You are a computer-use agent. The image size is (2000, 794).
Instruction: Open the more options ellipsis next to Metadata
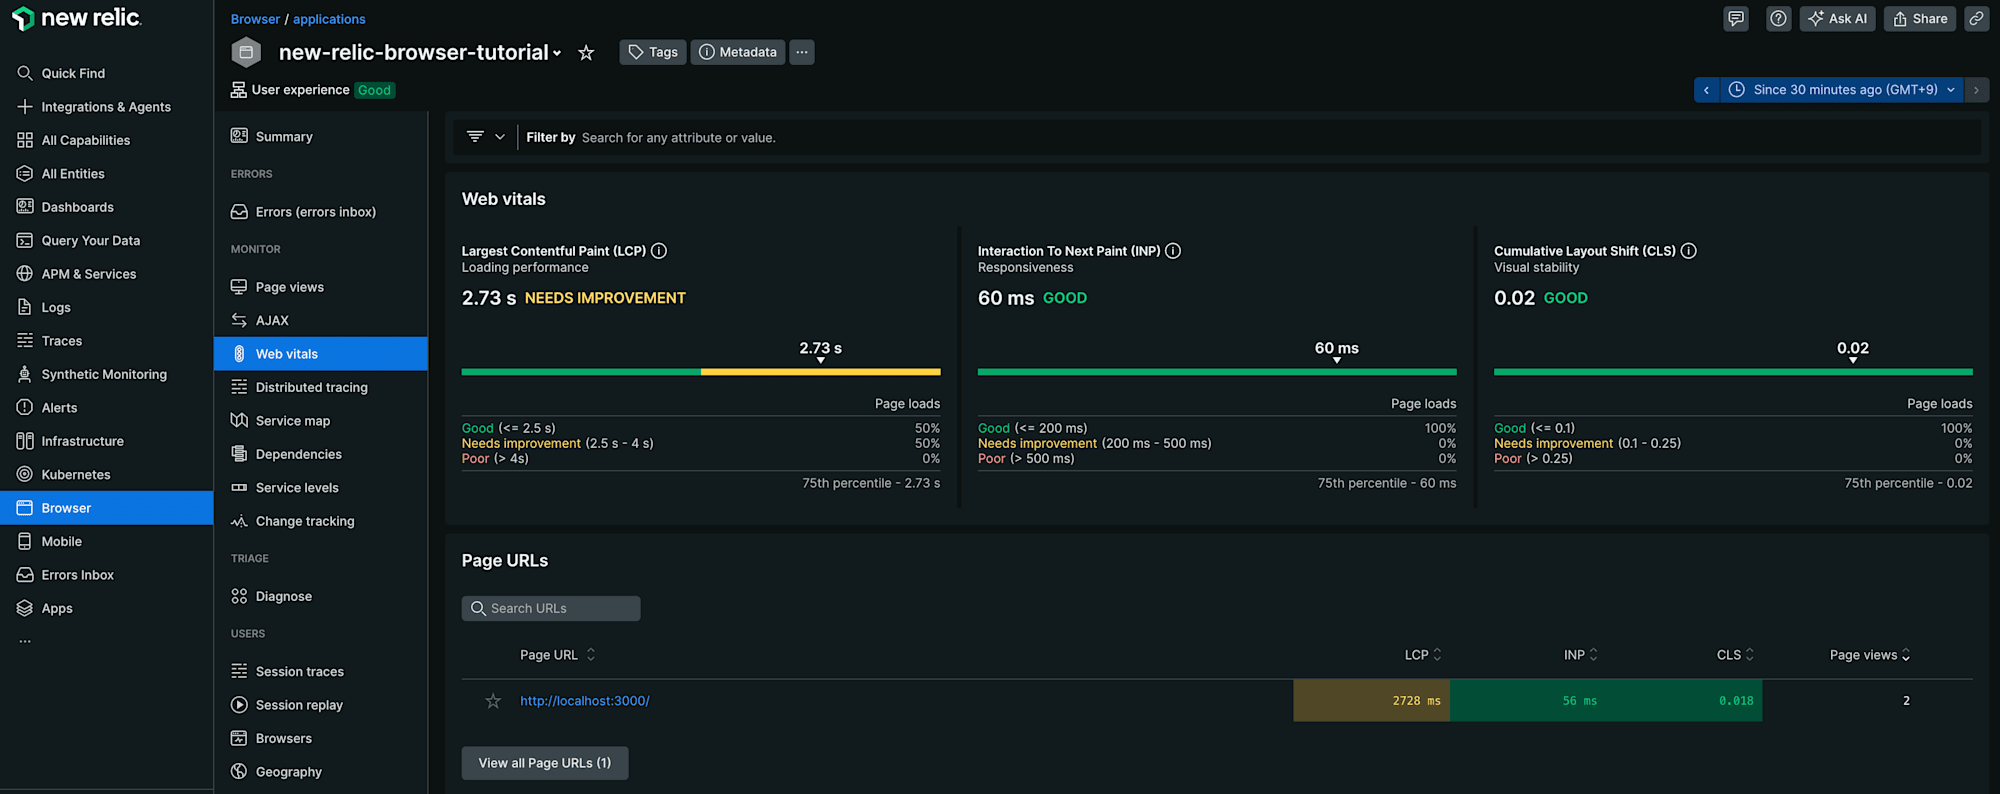[802, 52]
